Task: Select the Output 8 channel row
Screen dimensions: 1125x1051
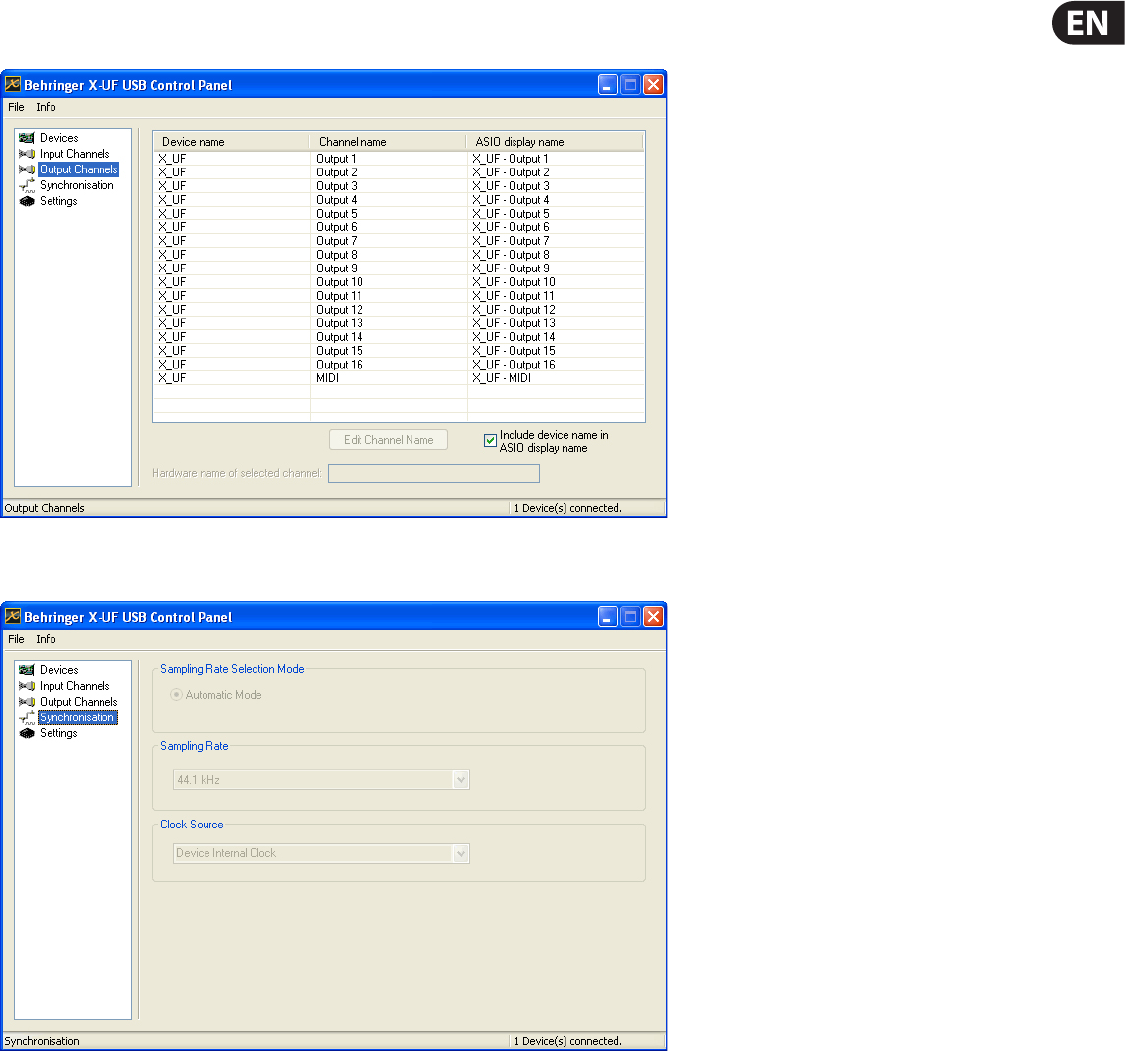Action: (x=399, y=255)
